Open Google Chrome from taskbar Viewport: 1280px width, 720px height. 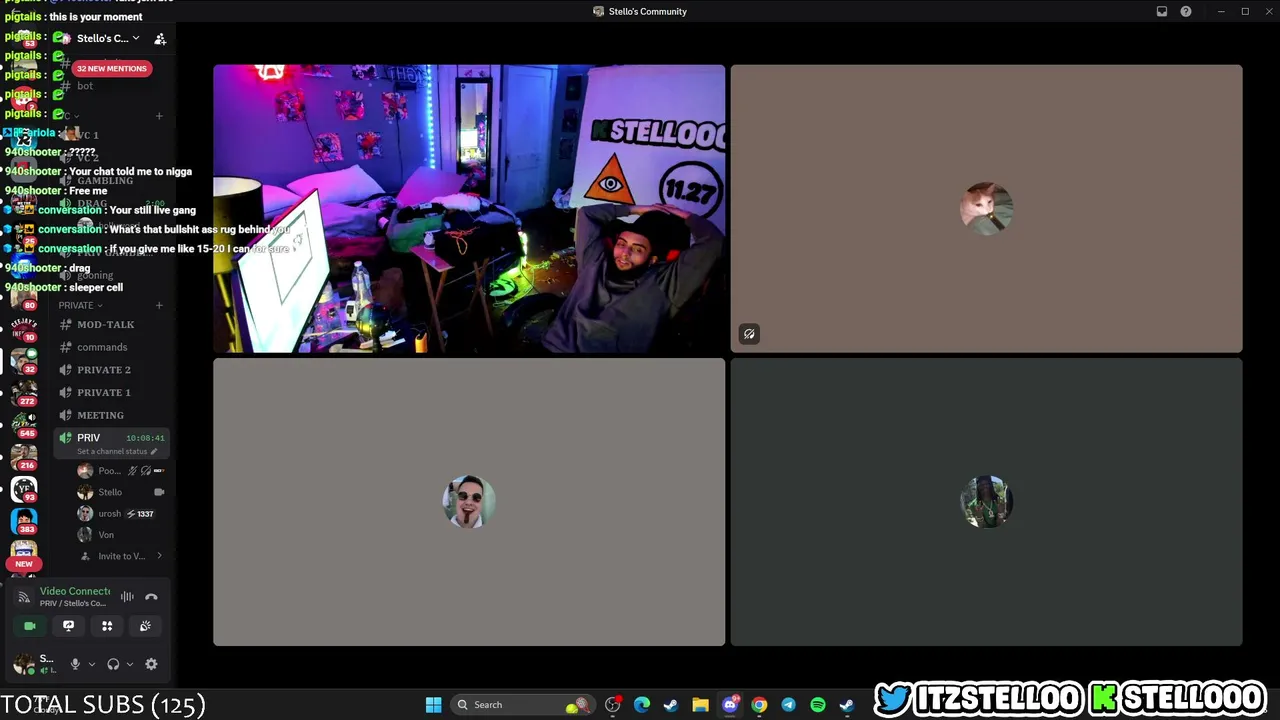759,705
